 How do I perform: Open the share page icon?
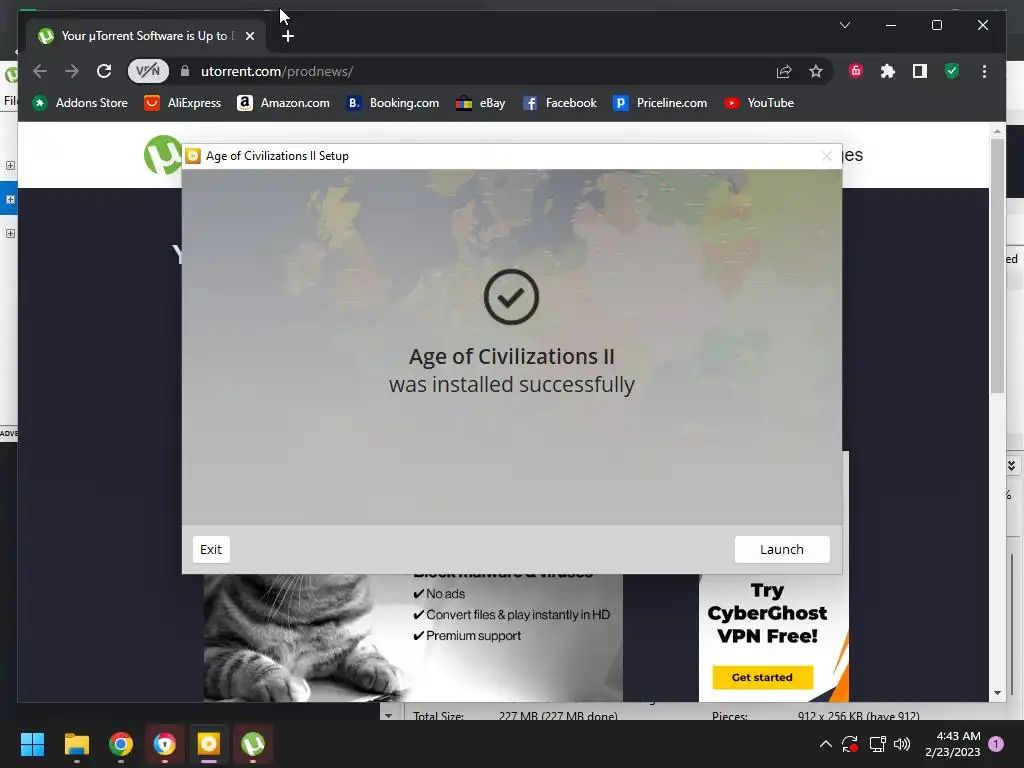point(784,71)
